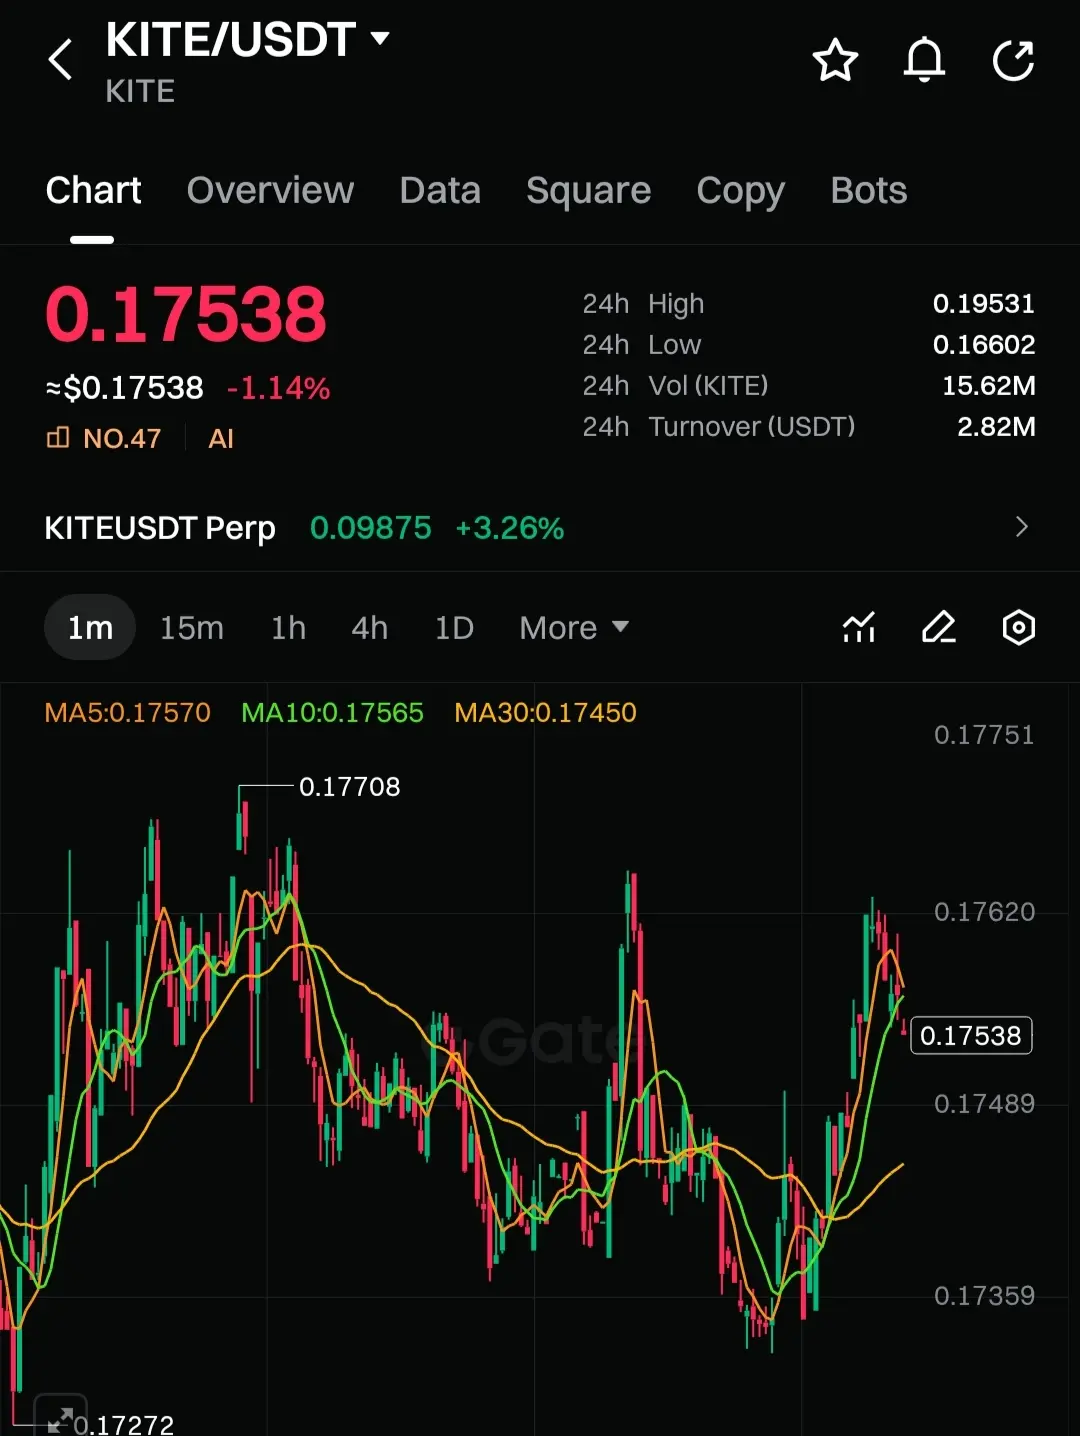Open the Bots tab

tap(868, 190)
